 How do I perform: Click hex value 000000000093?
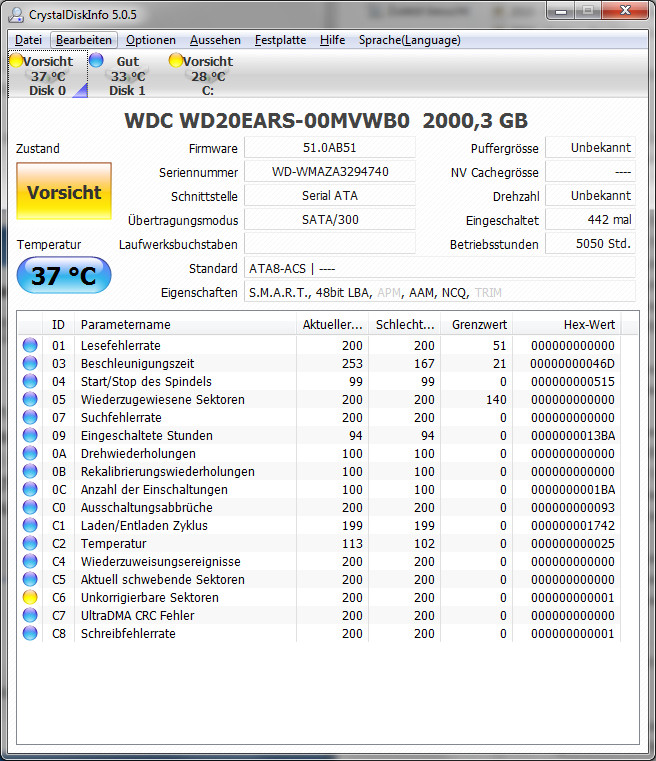[573, 507]
